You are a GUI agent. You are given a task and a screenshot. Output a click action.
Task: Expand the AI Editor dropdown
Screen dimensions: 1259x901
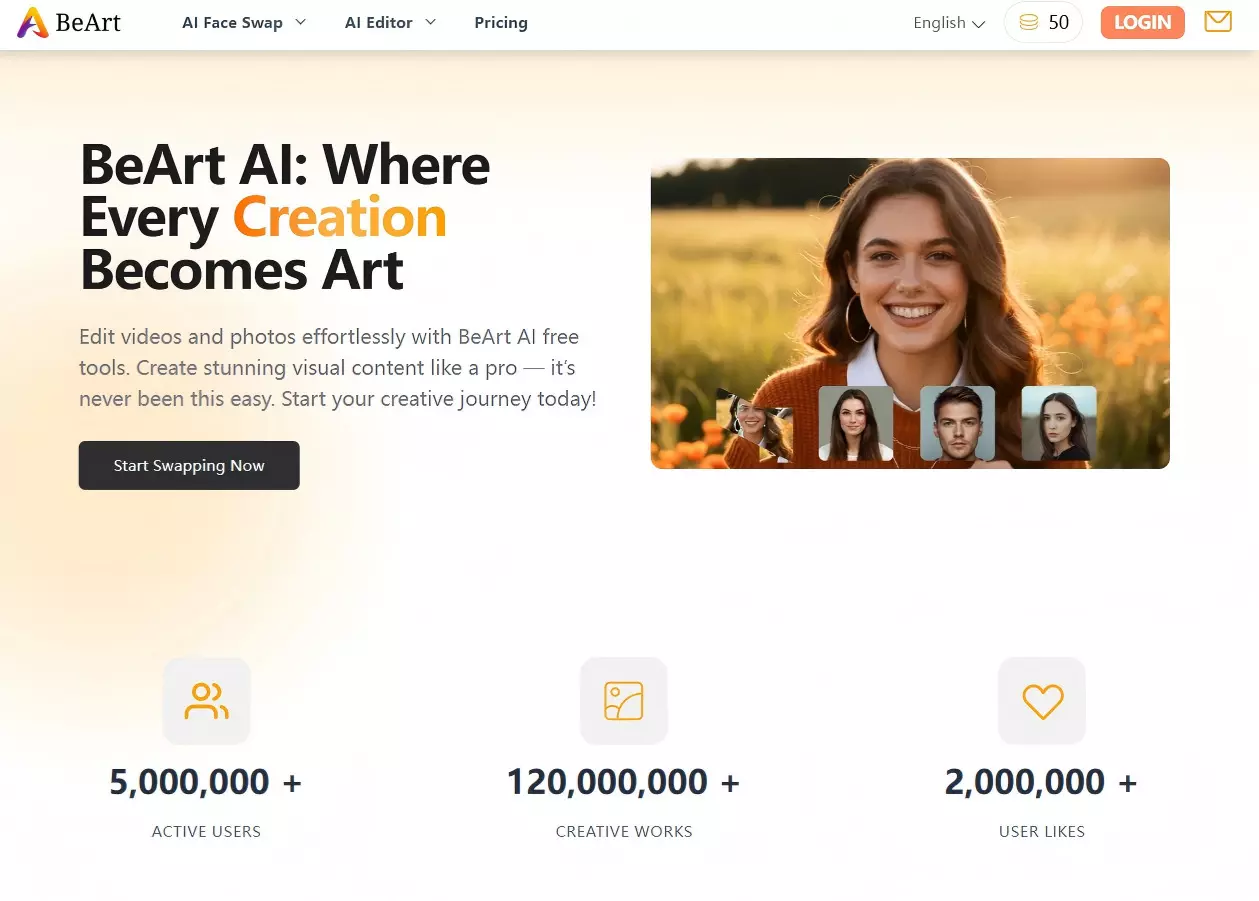click(391, 22)
